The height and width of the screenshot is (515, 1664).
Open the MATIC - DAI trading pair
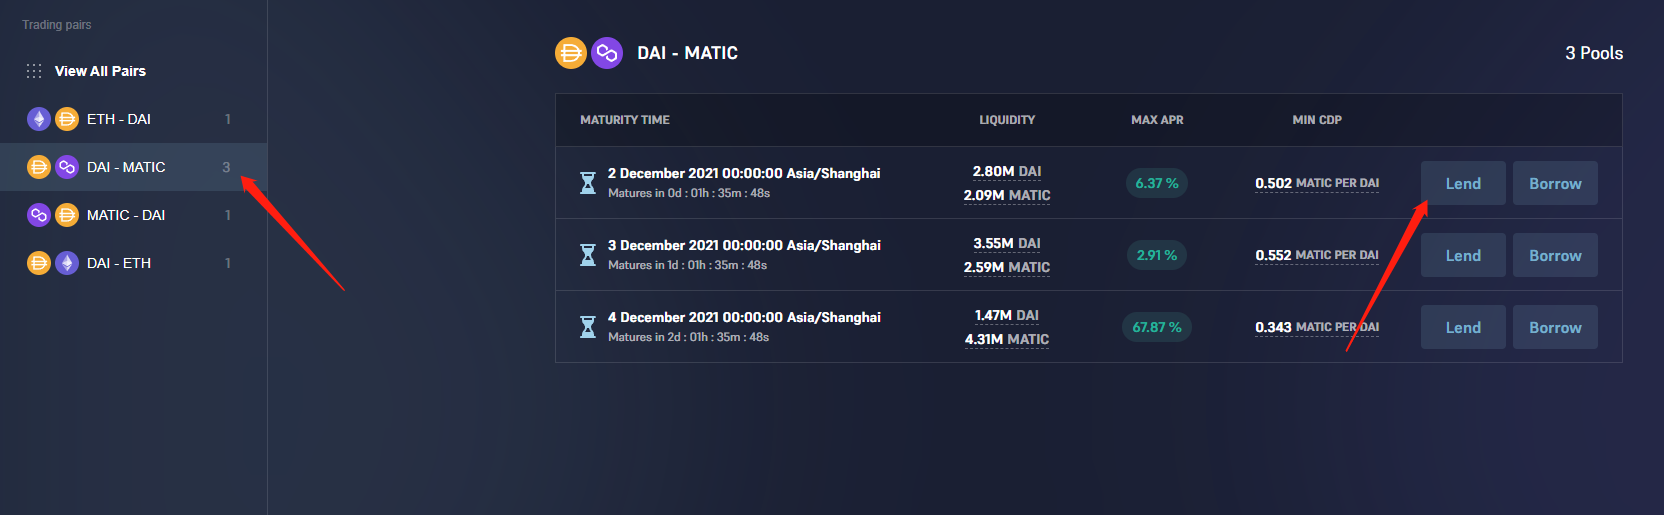(133, 215)
